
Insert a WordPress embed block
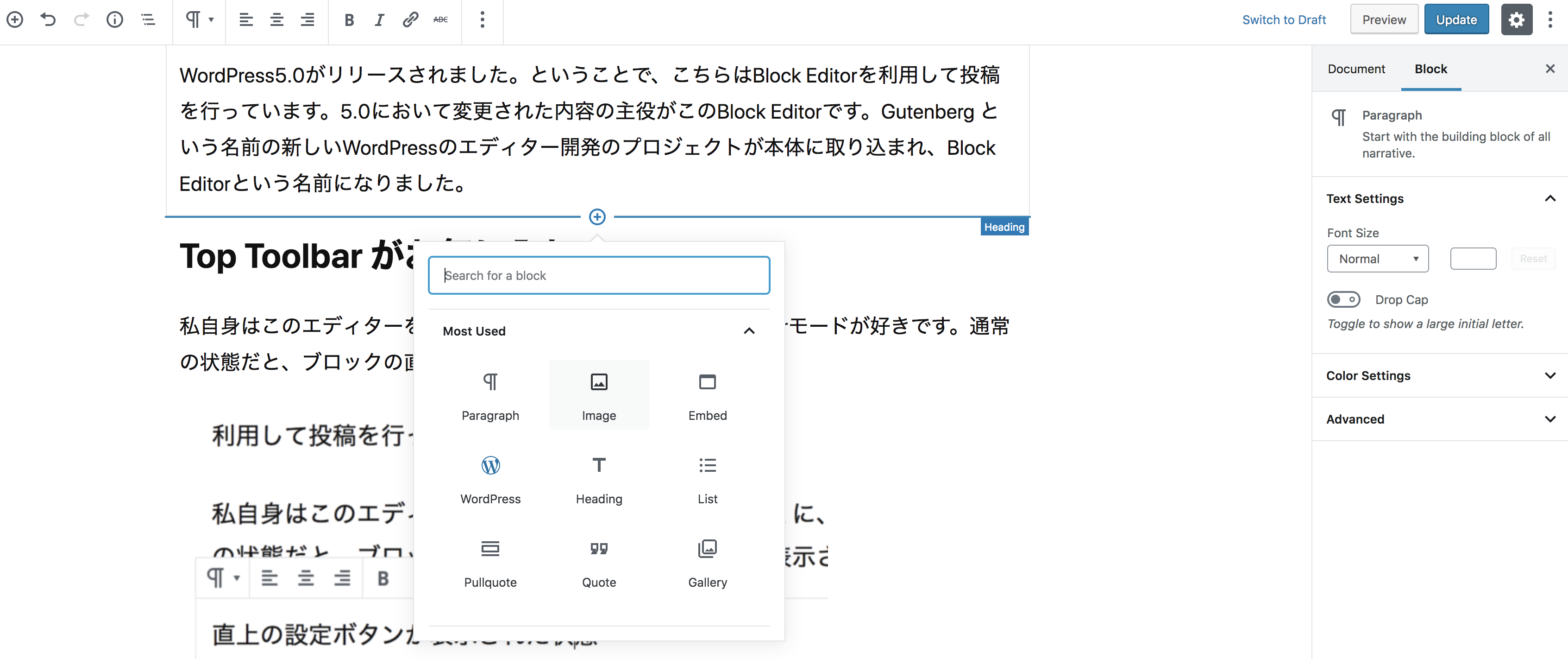[490, 479]
